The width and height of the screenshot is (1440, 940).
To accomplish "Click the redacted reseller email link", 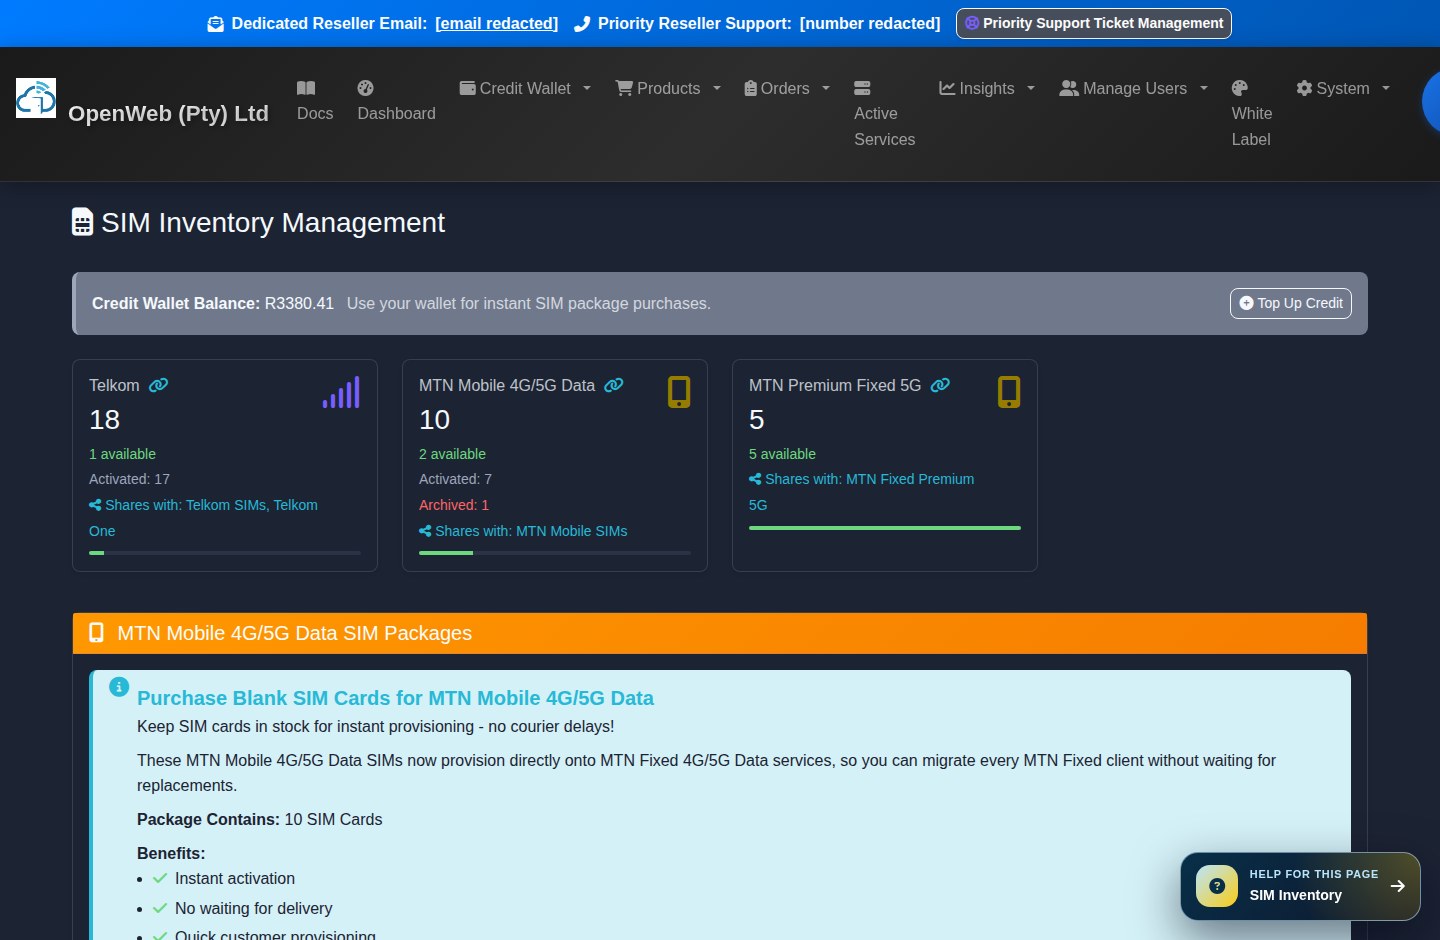I will 497,23.
